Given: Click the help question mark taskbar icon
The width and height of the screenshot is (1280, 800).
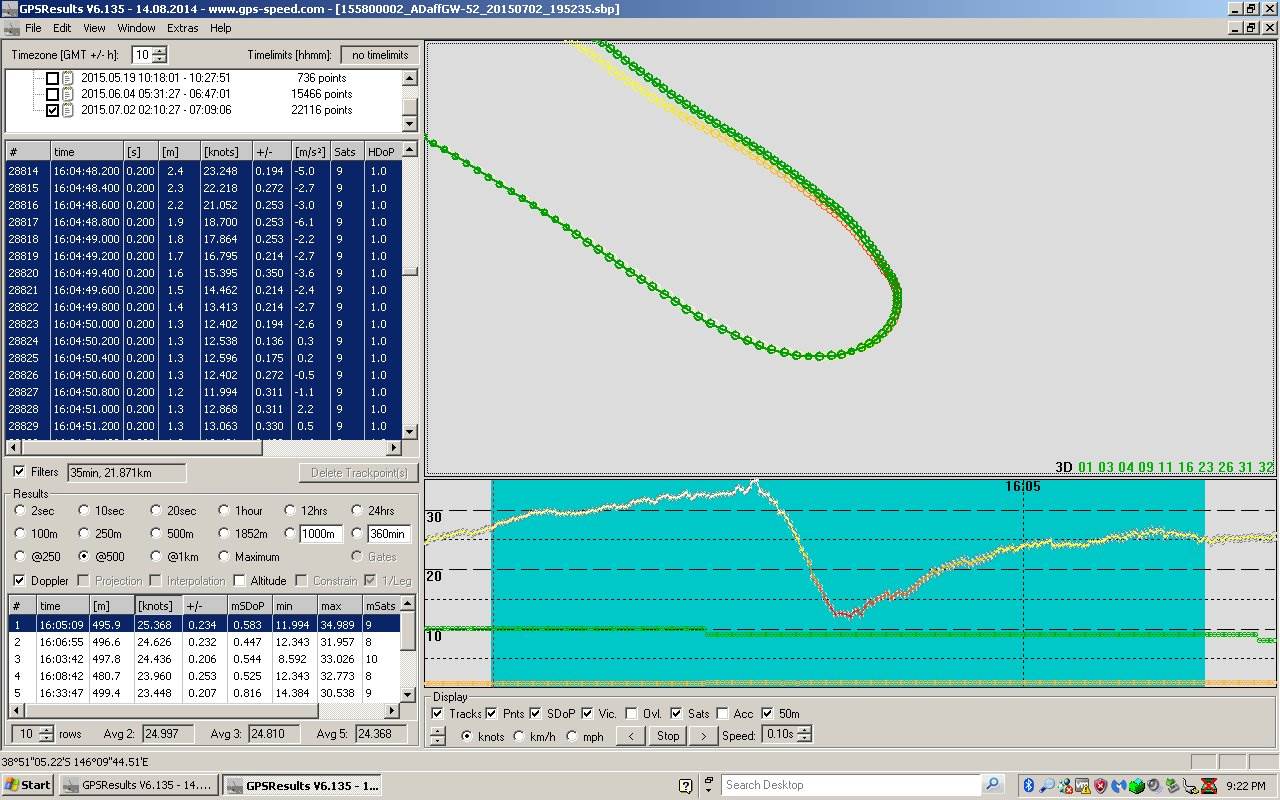Looking at the screenshot, I should click(x=685, y=785).
